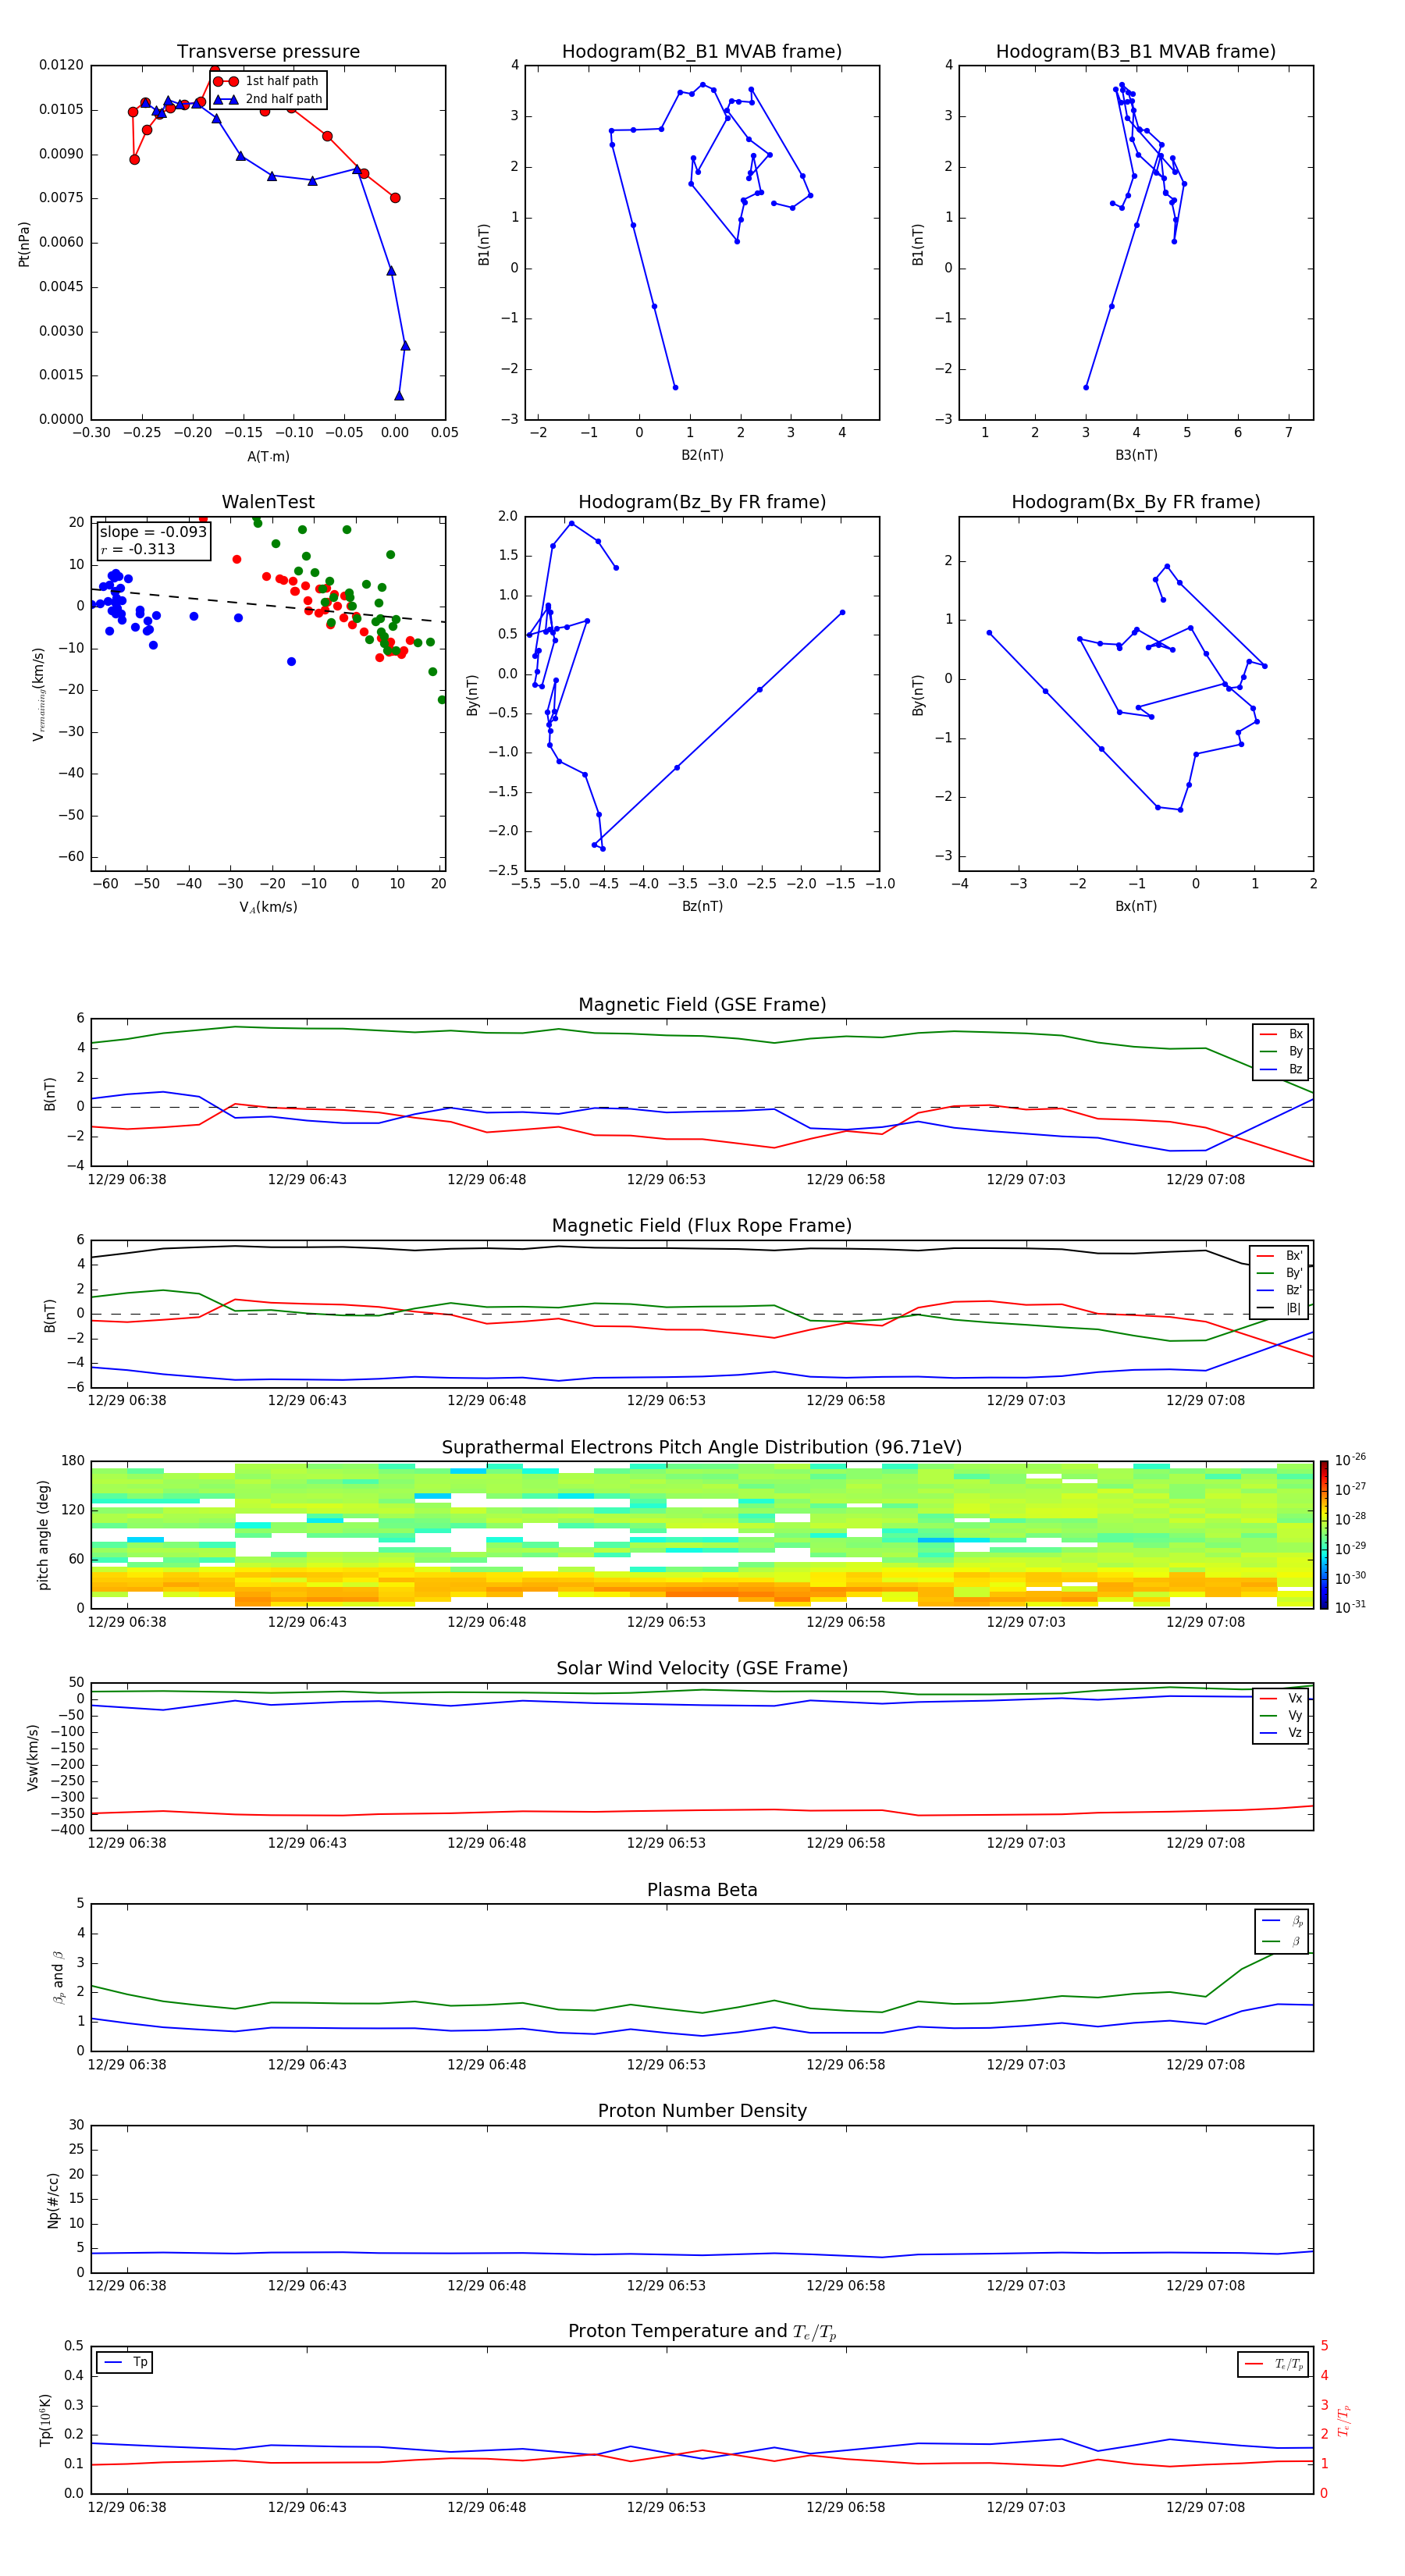Click '12/29 06:38' tick under GSE magnetic field
Screen dimensions: 1405x2576
pyautogui.click(x=127, y=1180)
